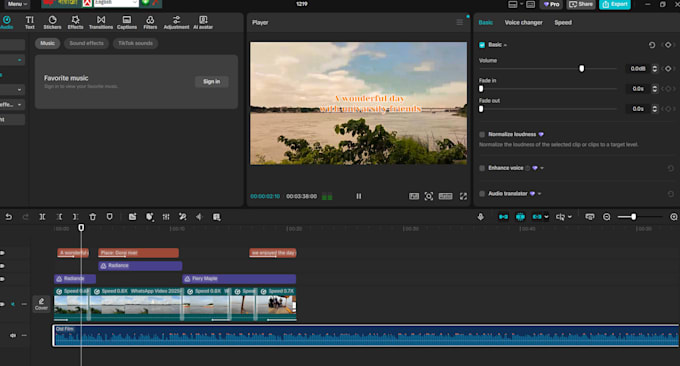
Task: Reset Basic audio settings icon
Action: point(652,45)
